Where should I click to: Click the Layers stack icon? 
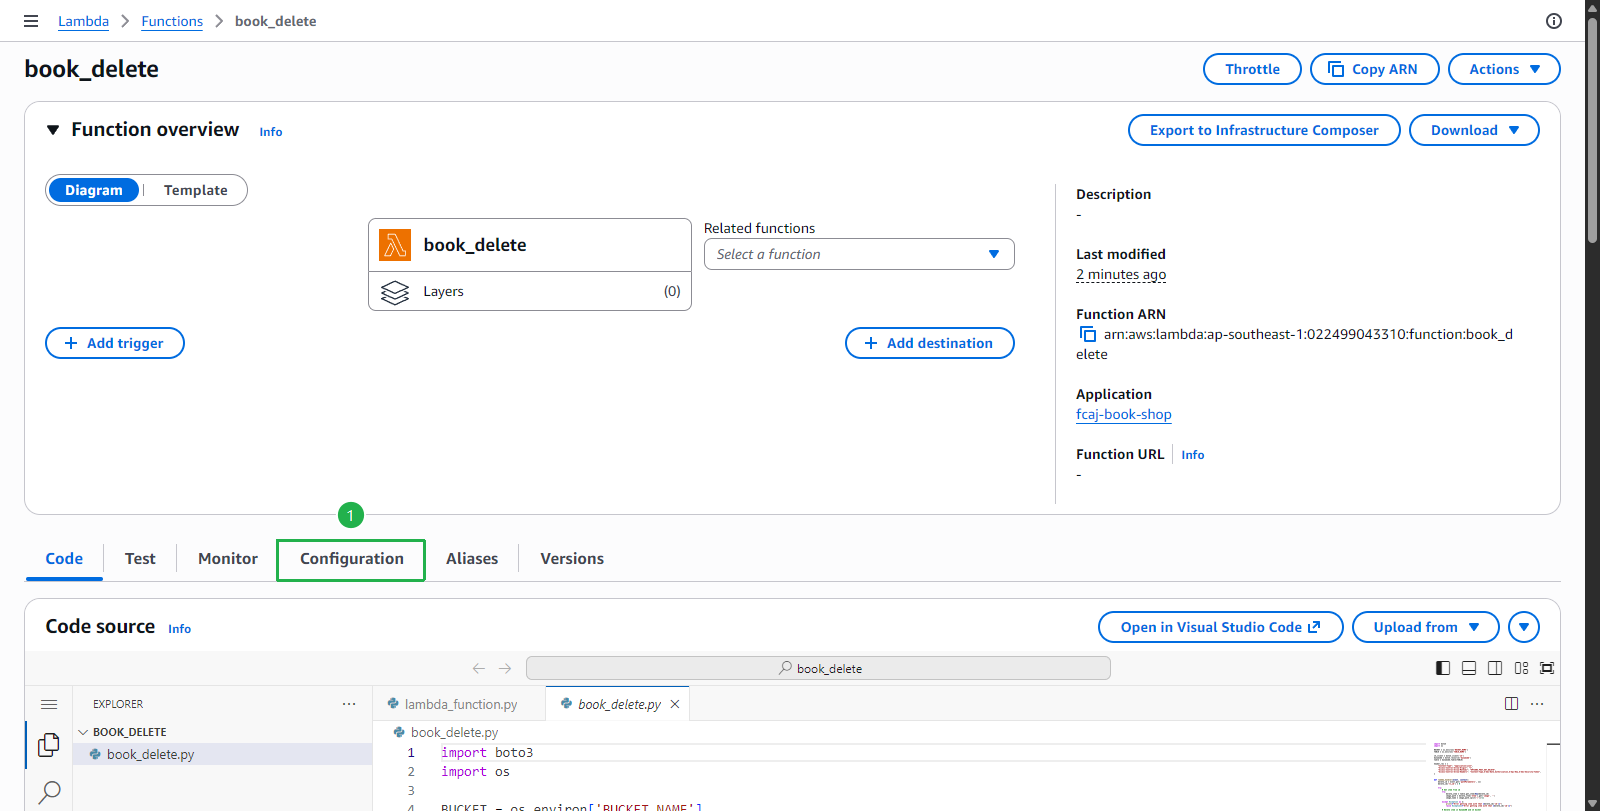point(395,292)
